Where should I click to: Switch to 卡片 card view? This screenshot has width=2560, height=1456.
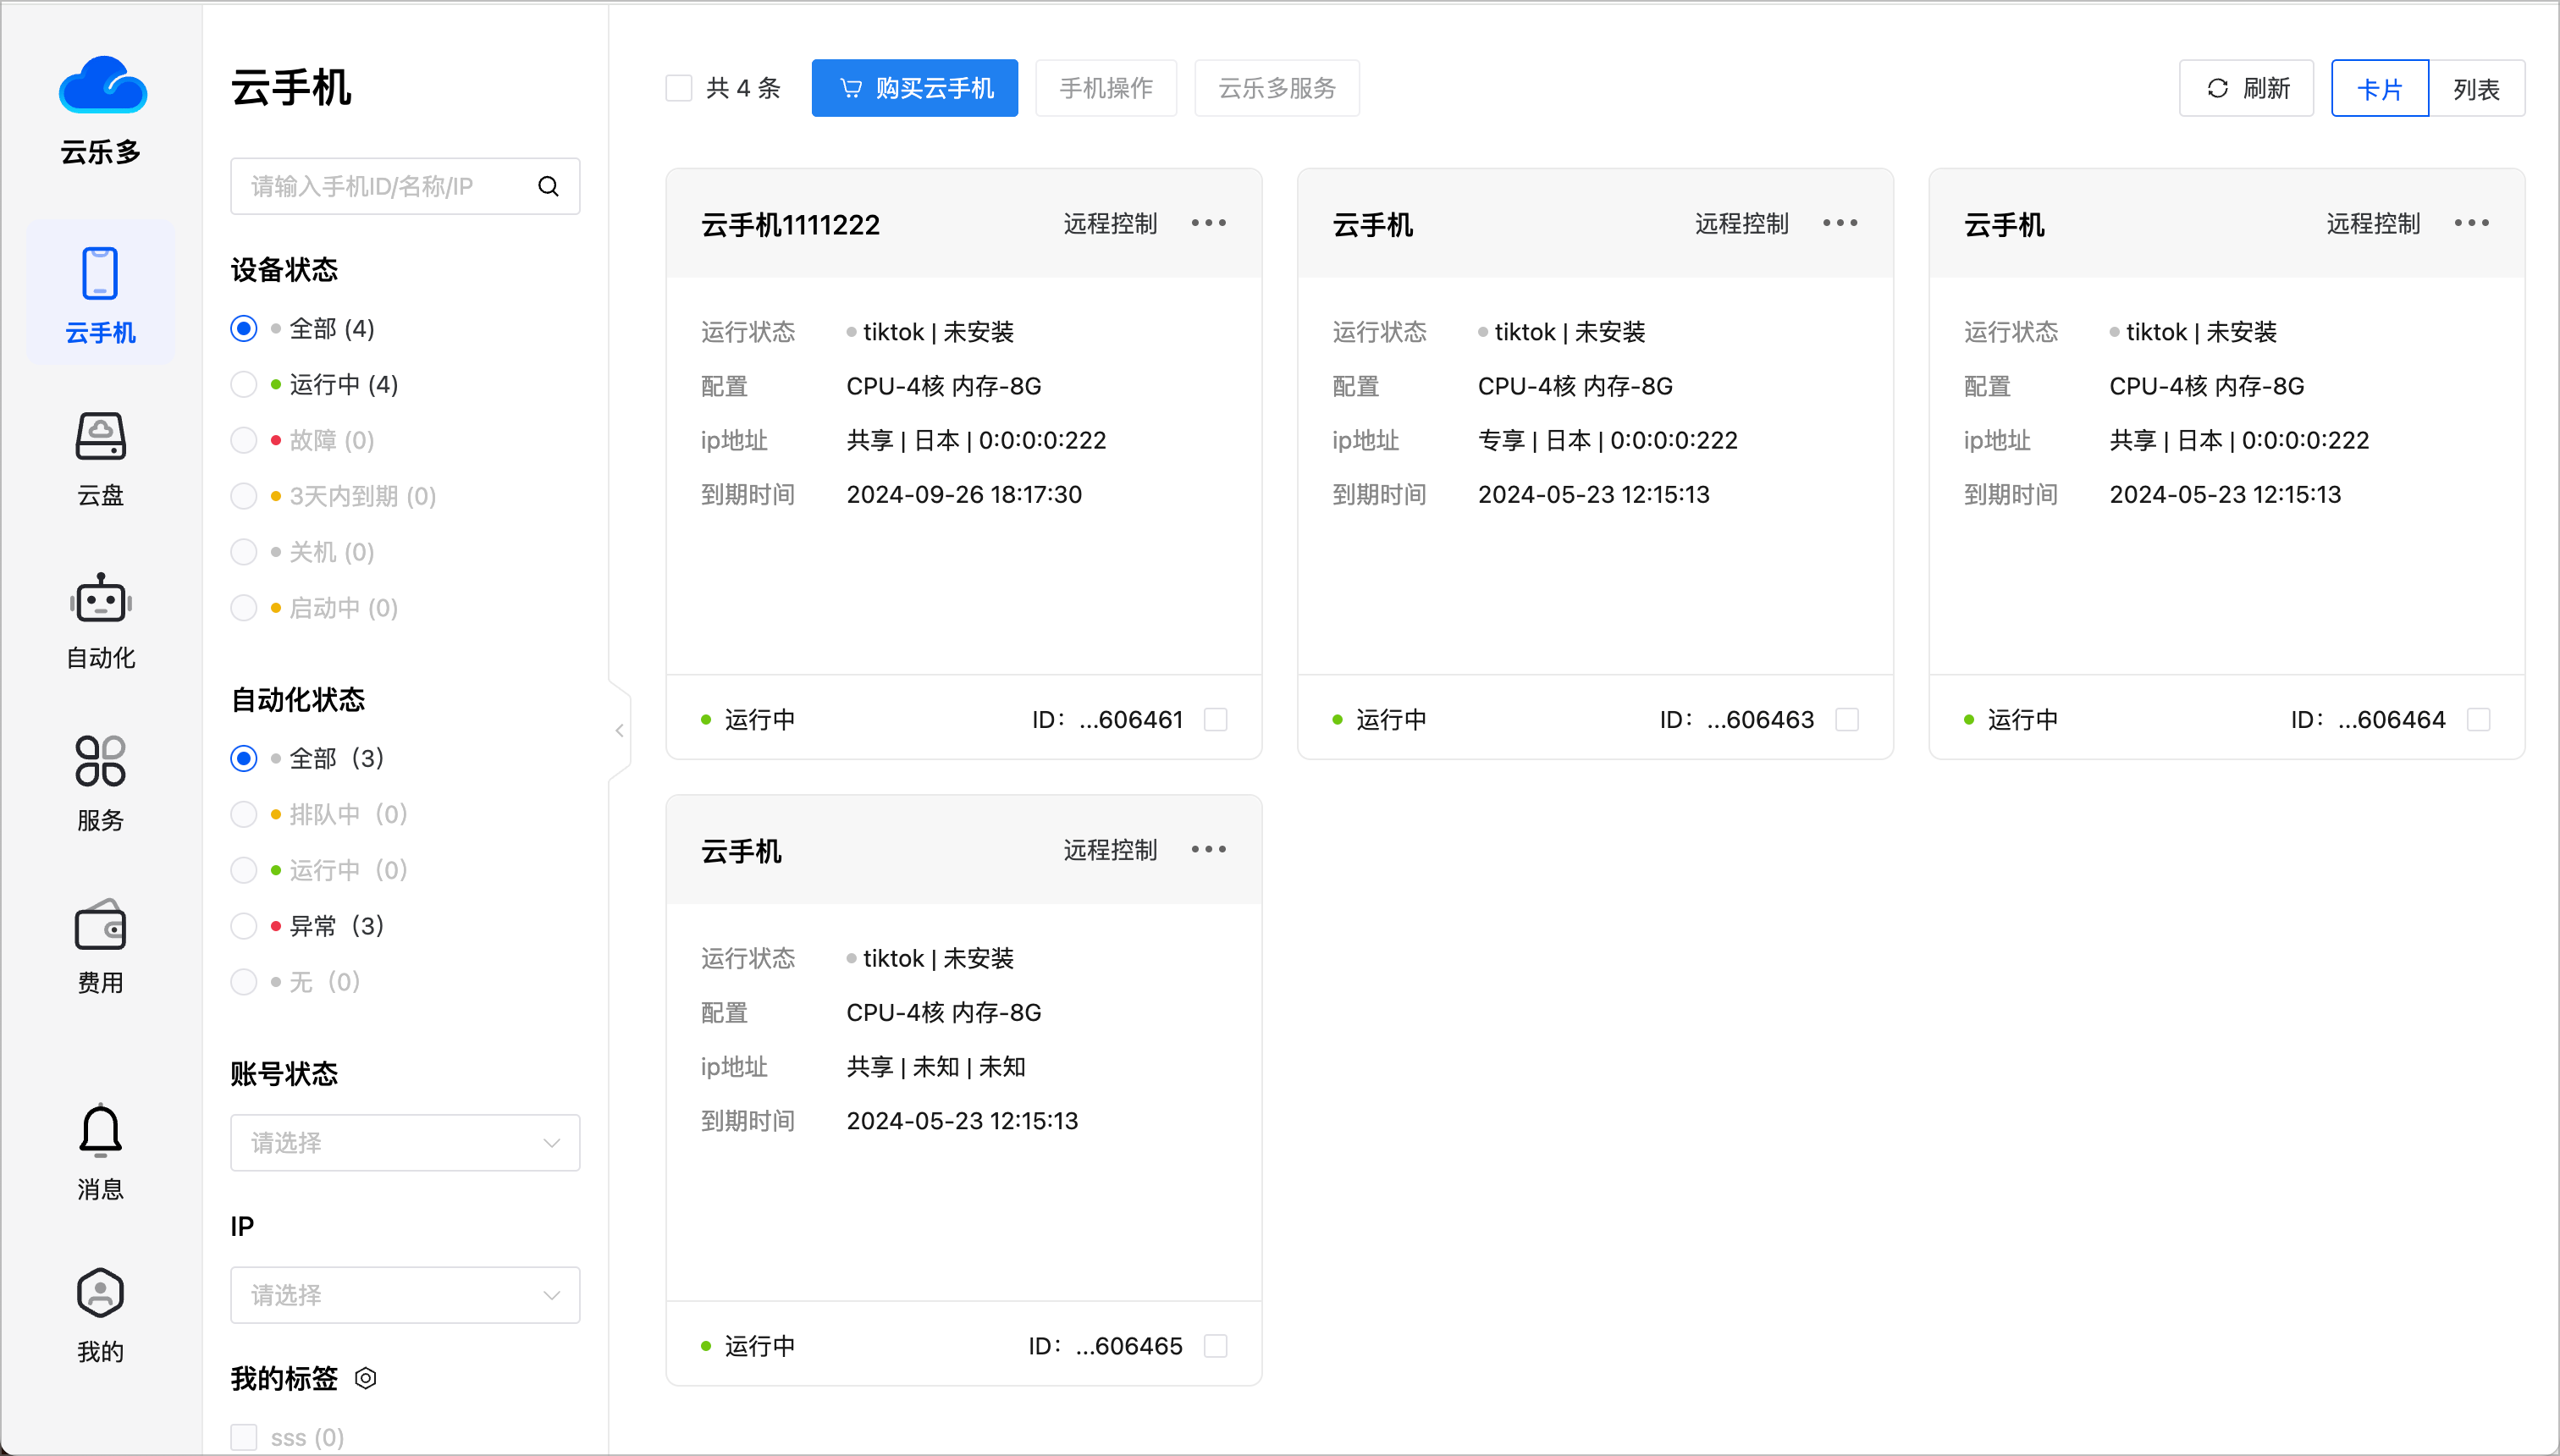[x=2380, y=88]
